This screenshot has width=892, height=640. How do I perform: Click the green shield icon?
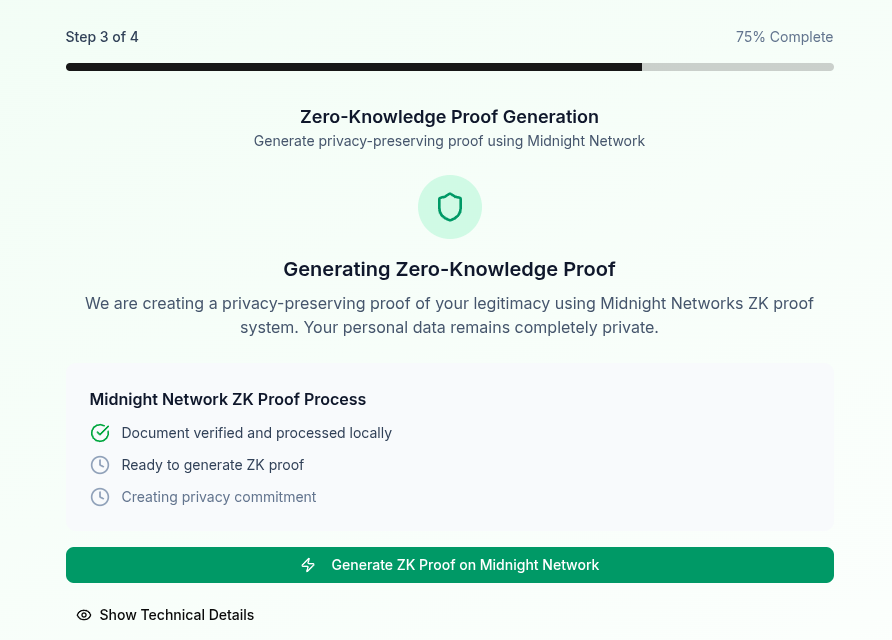click(x=449, y=207)
